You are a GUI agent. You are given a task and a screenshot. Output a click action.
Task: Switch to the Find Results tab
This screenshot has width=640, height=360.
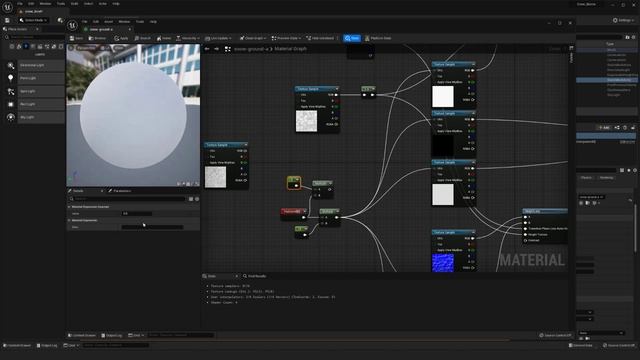pyautogui.click(x=254, y=276)
